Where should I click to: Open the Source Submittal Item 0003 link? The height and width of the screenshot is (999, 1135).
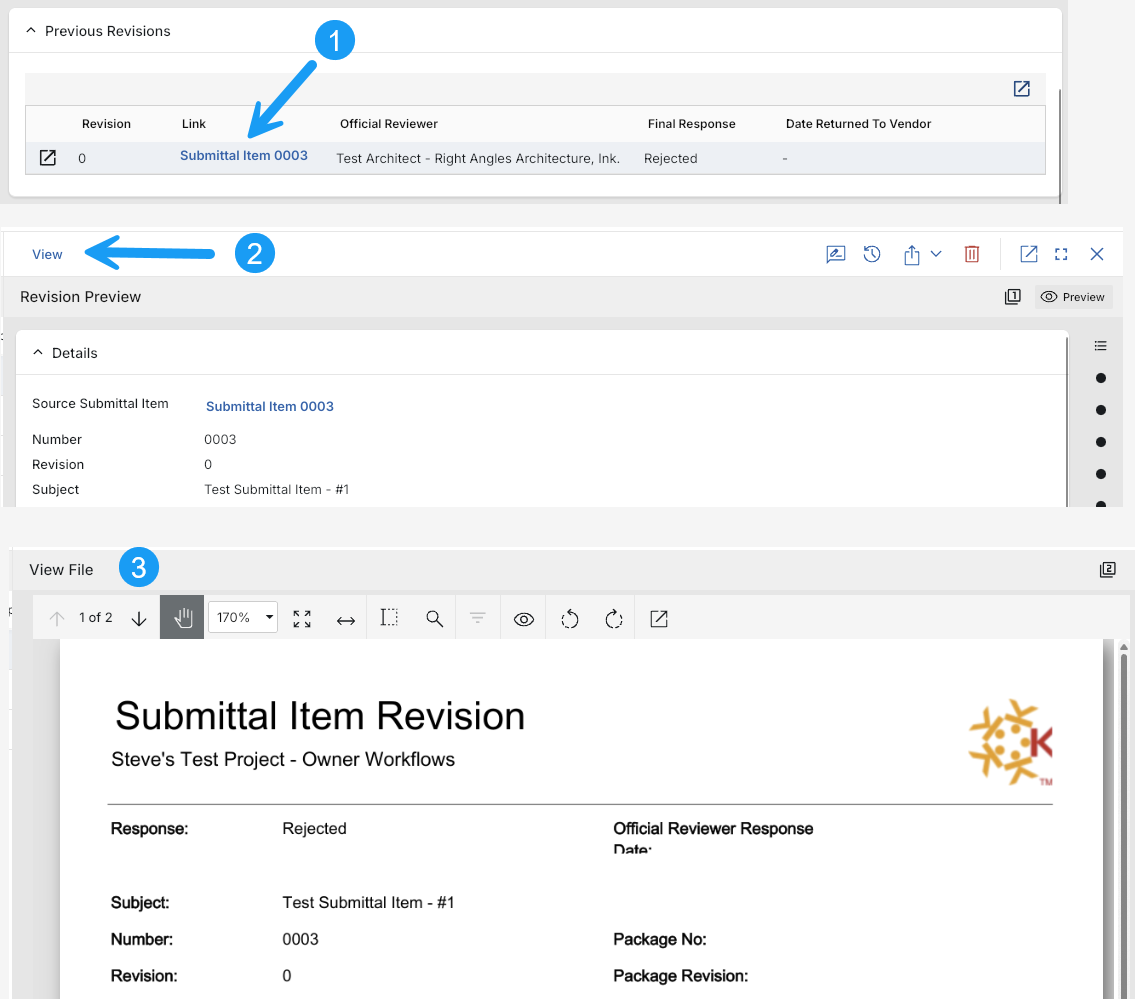[270, 406]
